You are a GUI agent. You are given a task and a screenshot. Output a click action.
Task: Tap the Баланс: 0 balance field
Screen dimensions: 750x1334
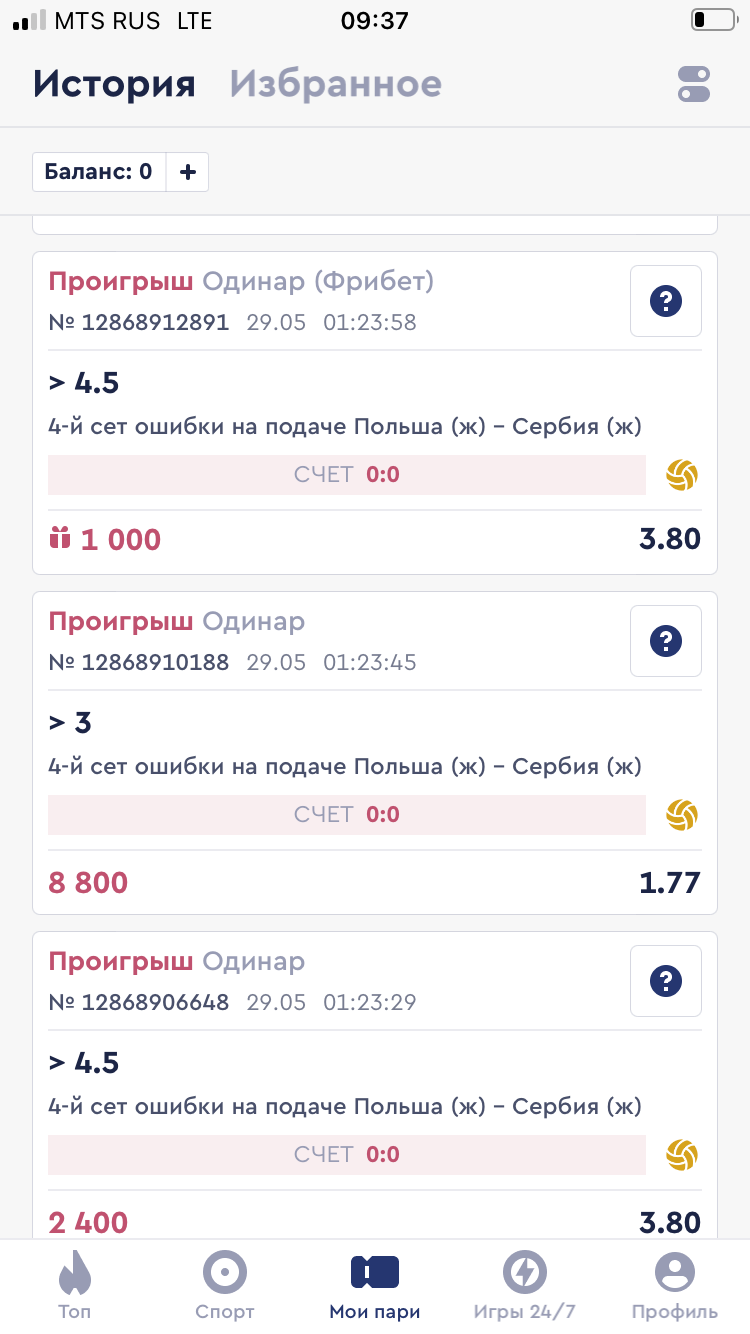point(99,172)
